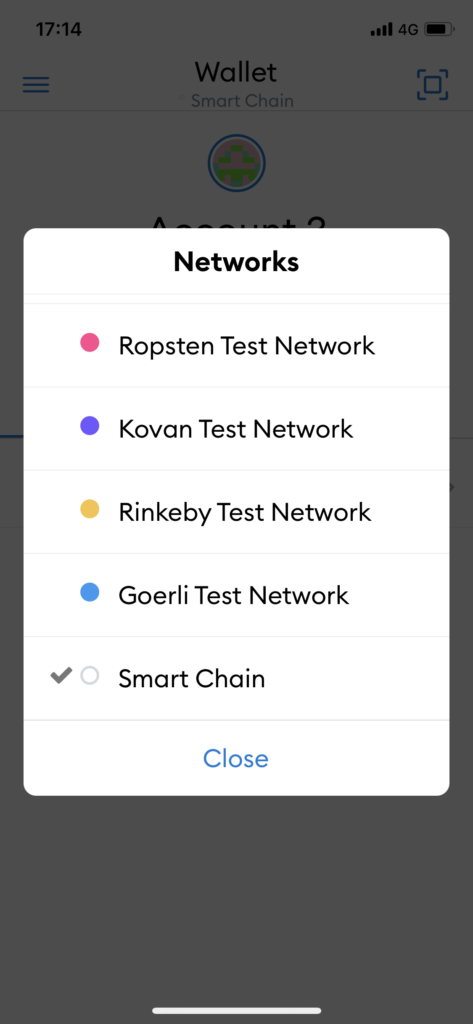Viewport: 473px width, 1024px height.
Task: Click the Smart Chain empty circle icon
Action: click(x=90, y=675)
